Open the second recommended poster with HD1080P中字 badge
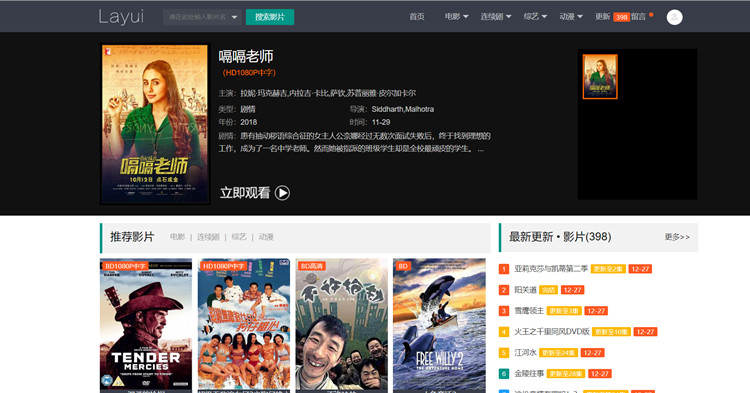Image resolution: width=750 pixels, height=393 pixels. tap(244, 326)
